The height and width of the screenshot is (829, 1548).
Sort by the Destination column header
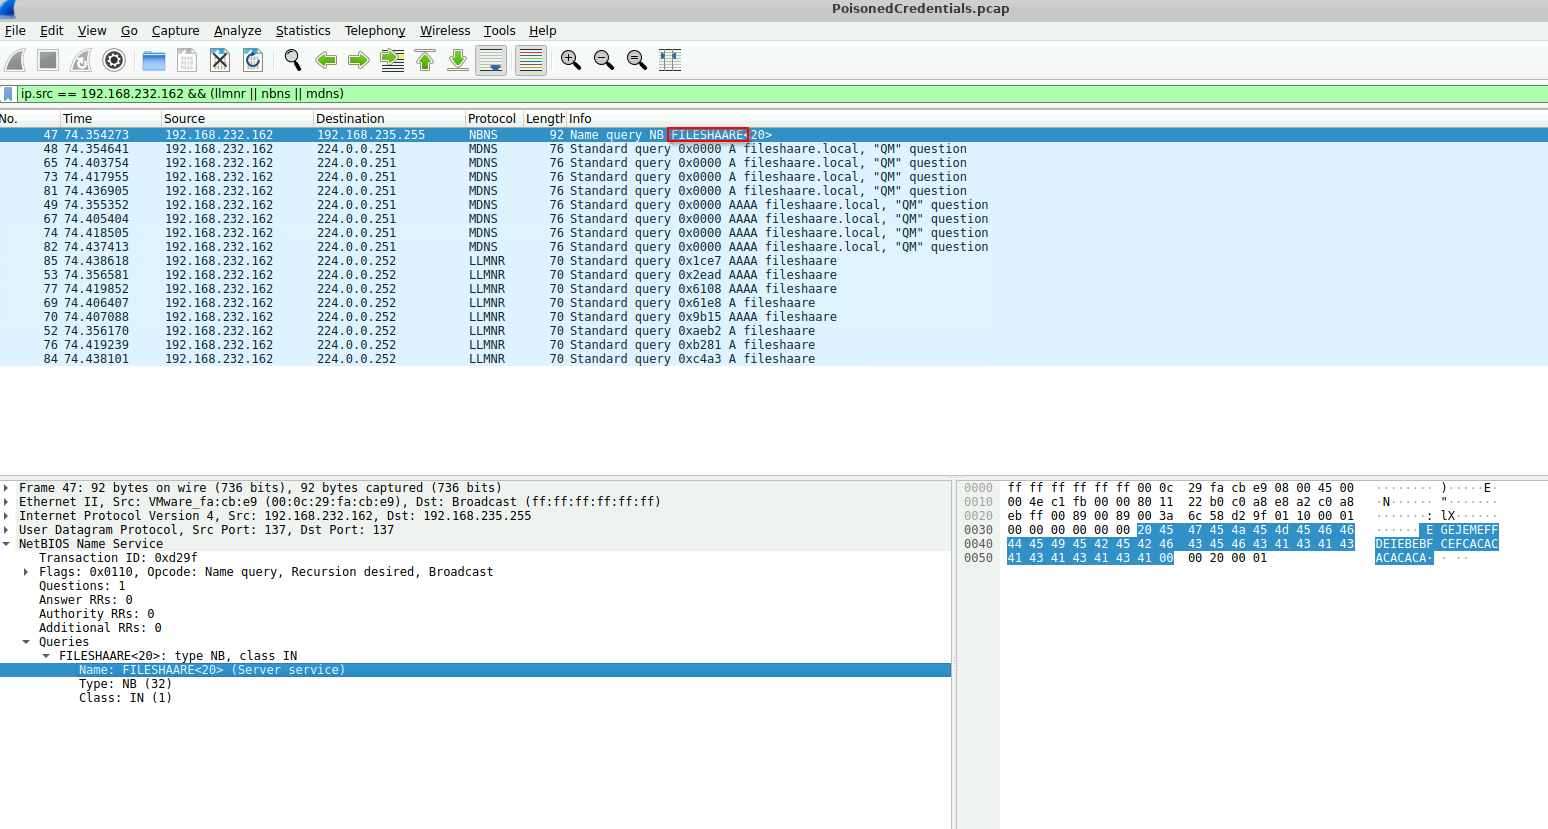pos(350,118)
